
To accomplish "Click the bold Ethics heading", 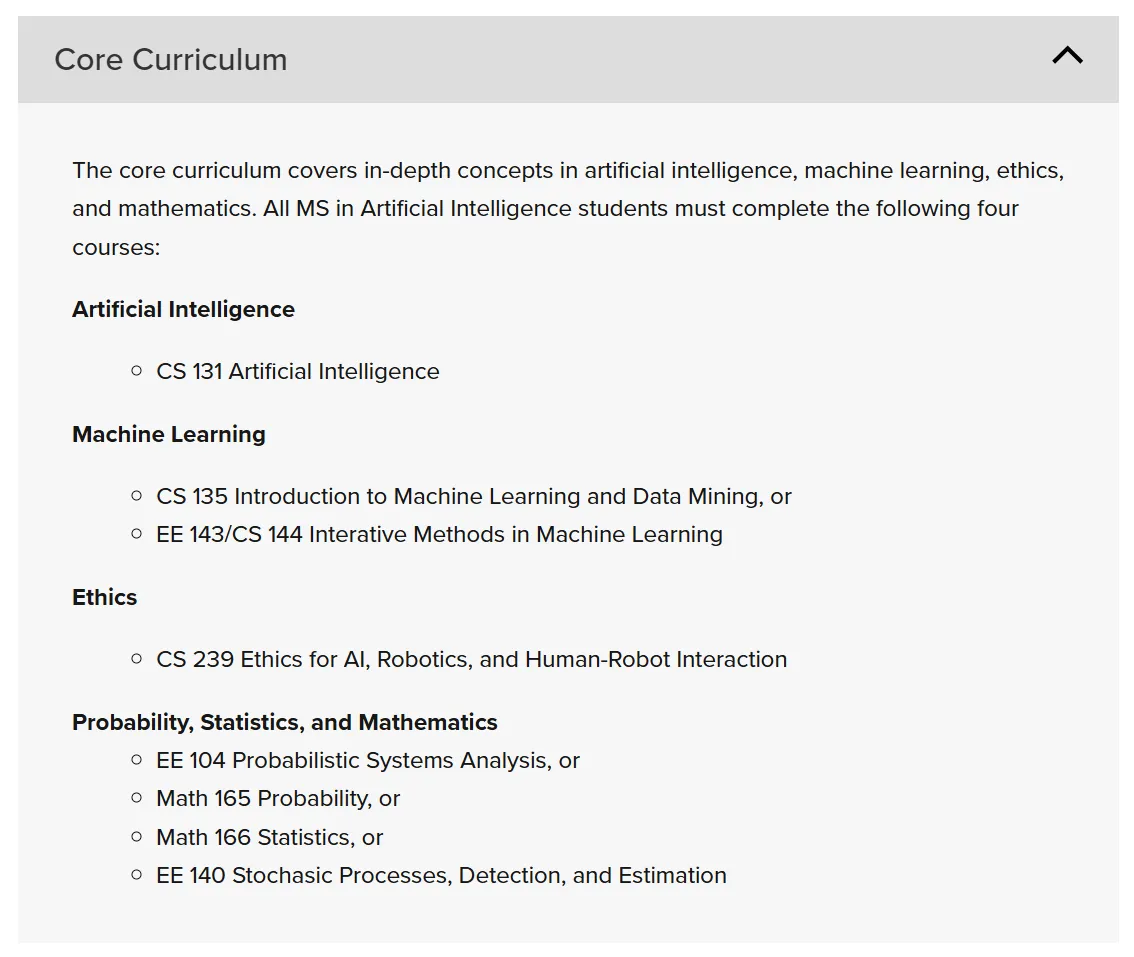I will (x=104, y=598).
